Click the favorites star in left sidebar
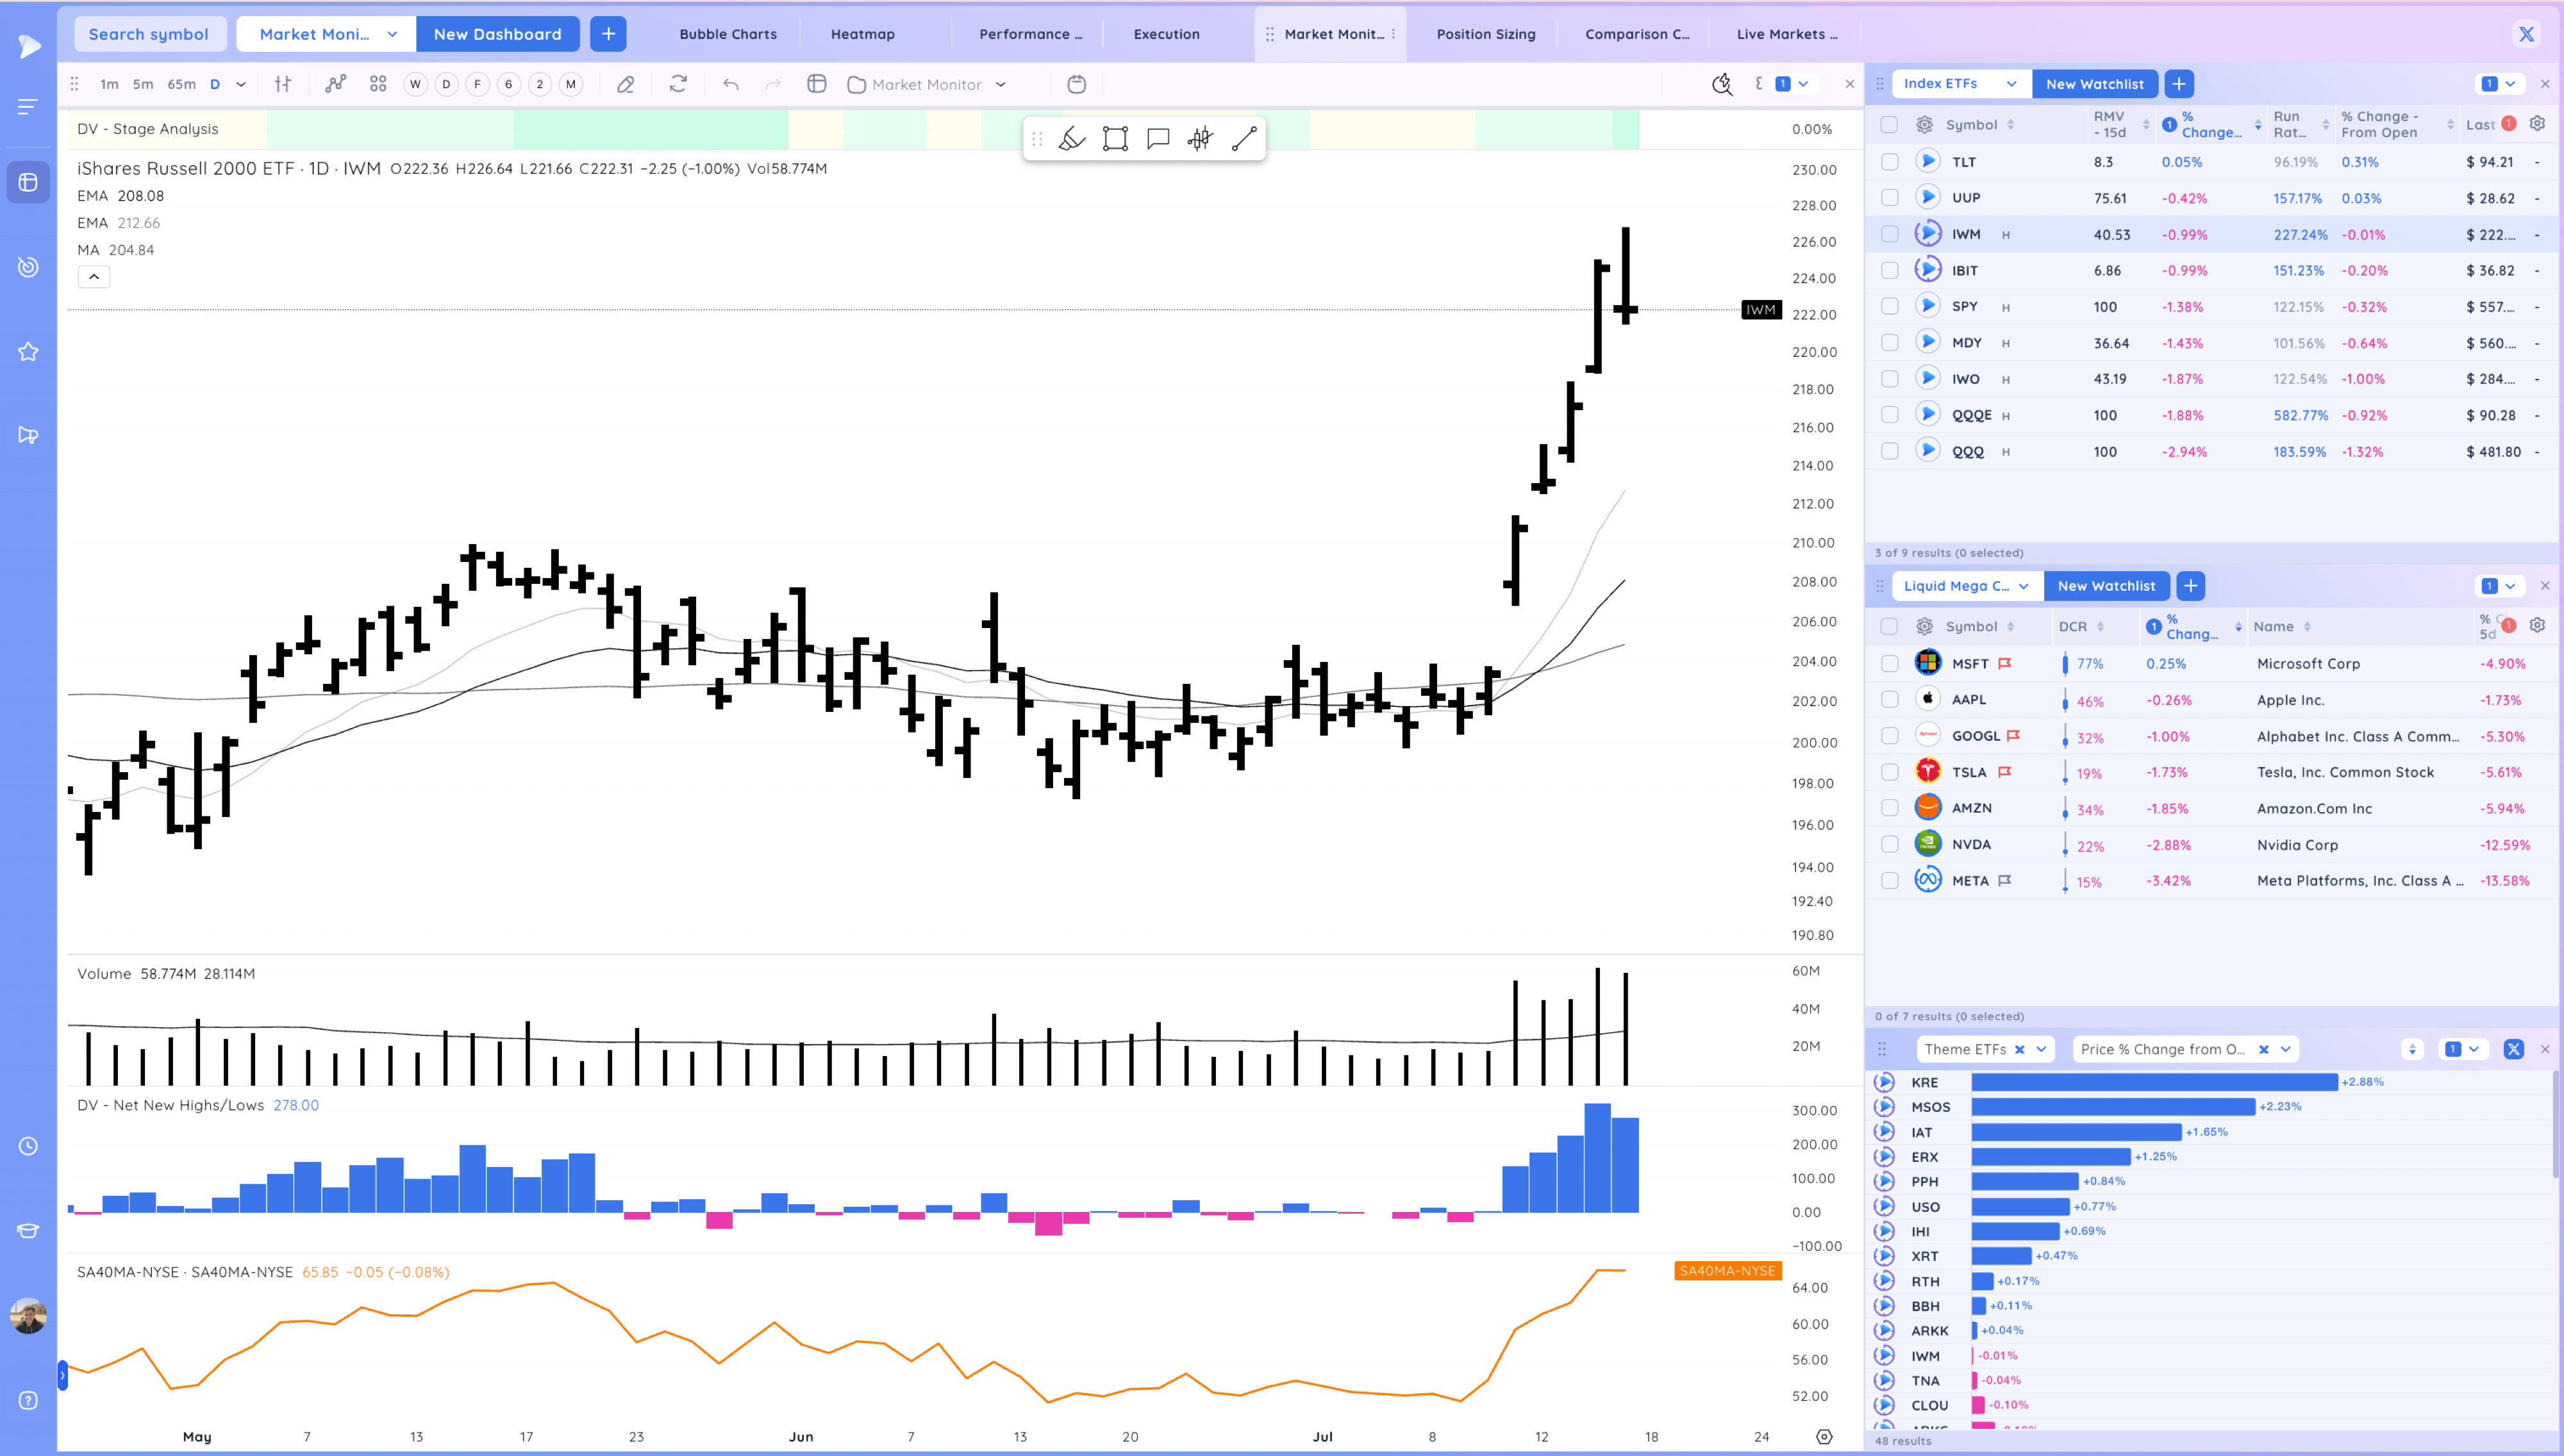Image resolution: width=2564 pixels, height=1456 pixels. coord(28,352)
